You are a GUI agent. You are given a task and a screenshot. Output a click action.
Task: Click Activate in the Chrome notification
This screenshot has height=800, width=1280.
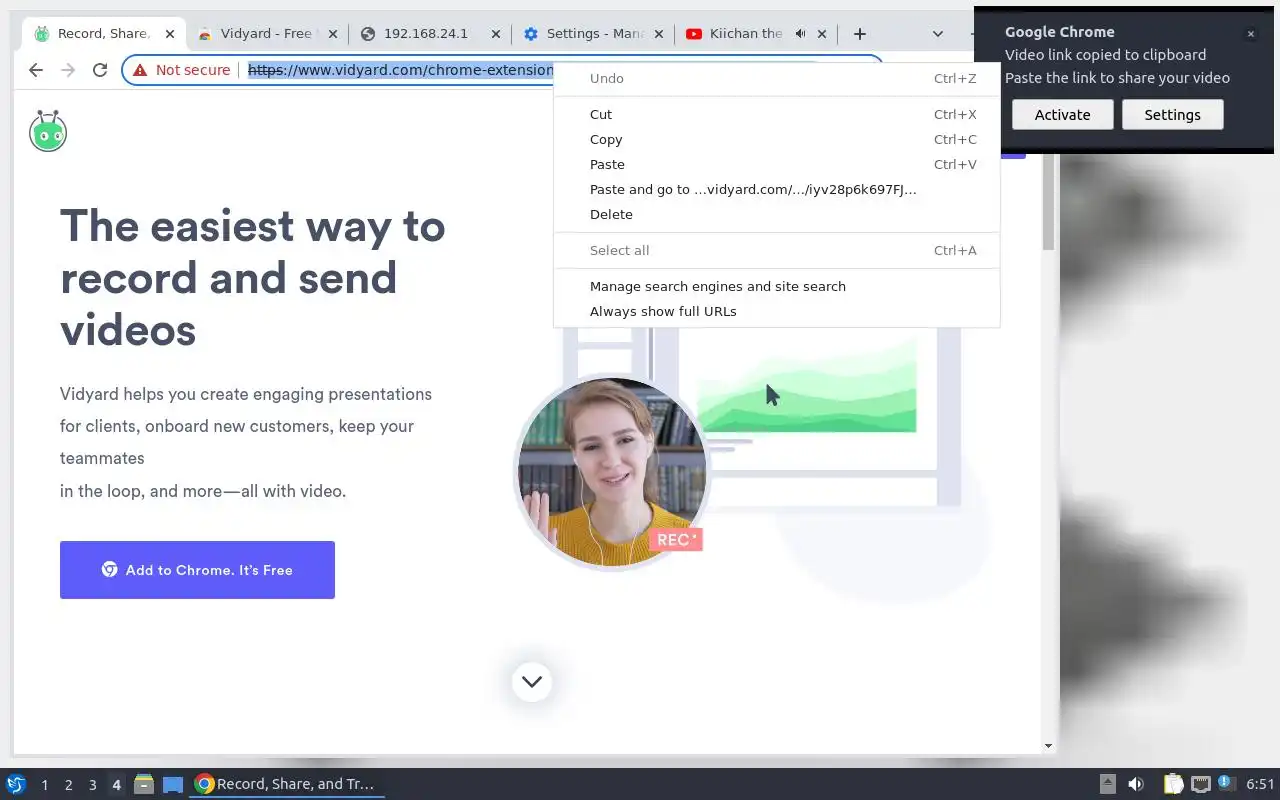(x=1062, y=115)
